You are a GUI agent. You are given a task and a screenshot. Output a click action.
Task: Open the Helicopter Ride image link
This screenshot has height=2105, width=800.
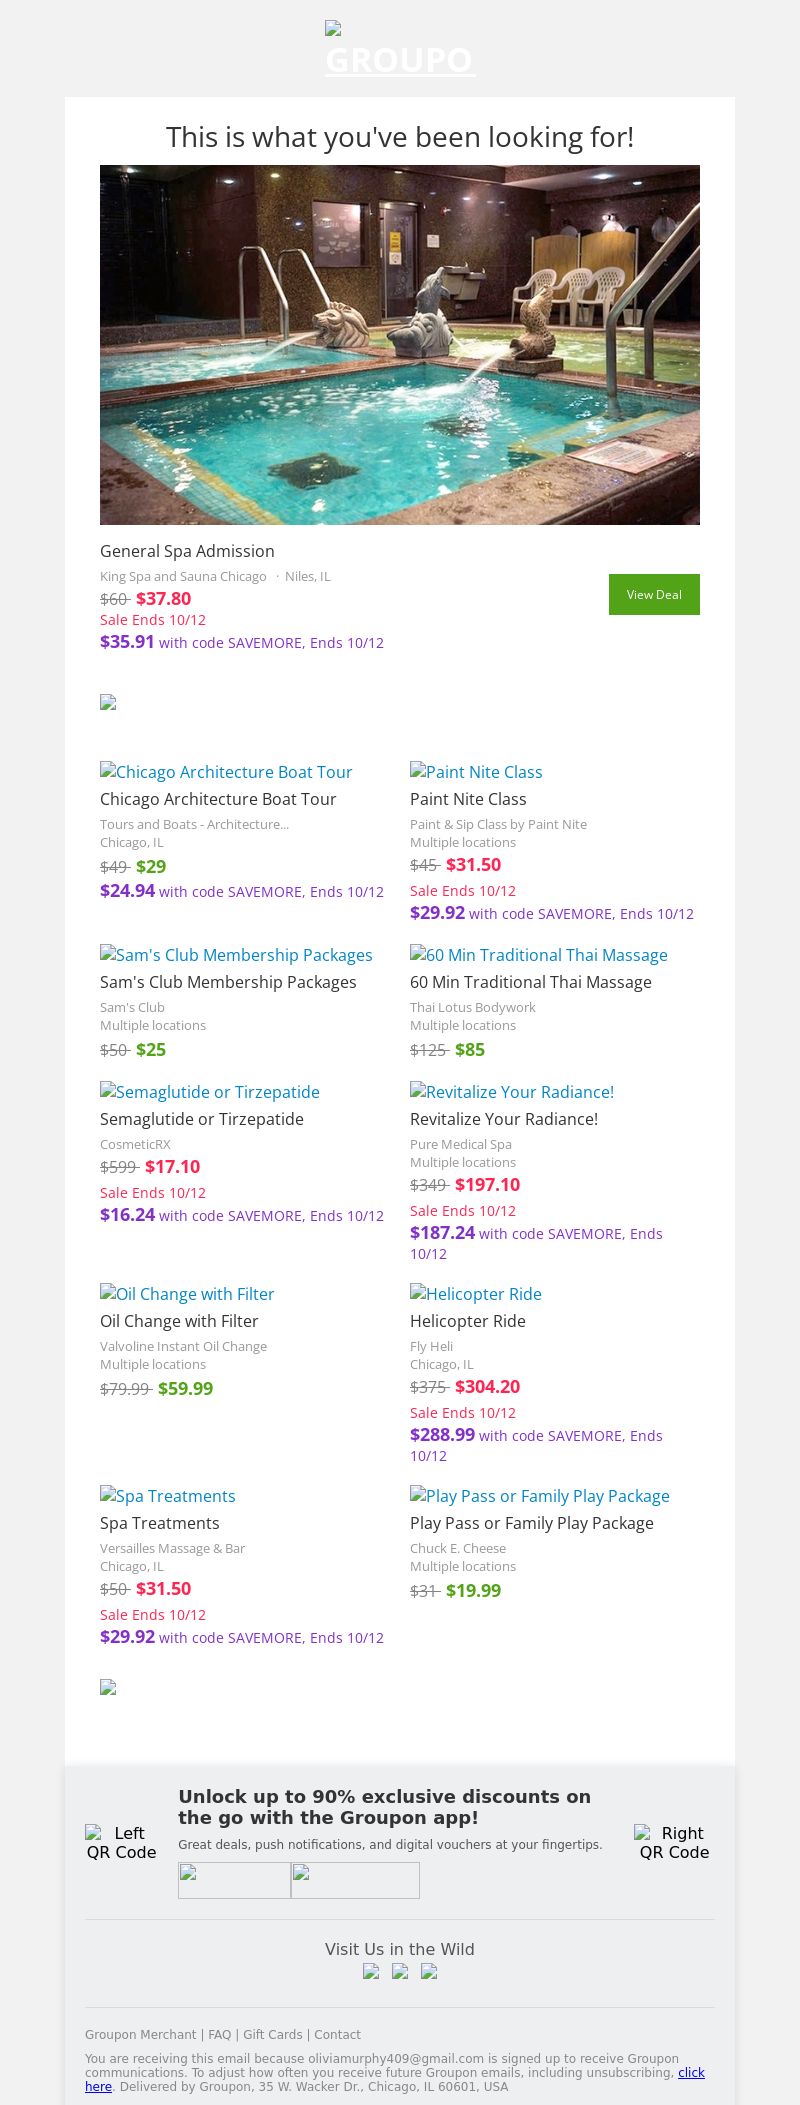[476, 1294]
